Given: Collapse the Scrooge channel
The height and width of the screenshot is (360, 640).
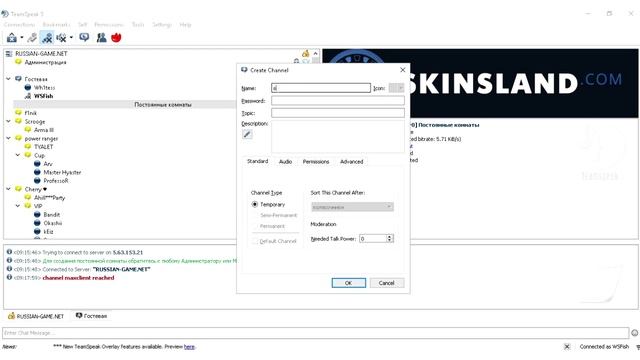Looking at the screenshot, I should pyautogui.click(x=9, y=121).
